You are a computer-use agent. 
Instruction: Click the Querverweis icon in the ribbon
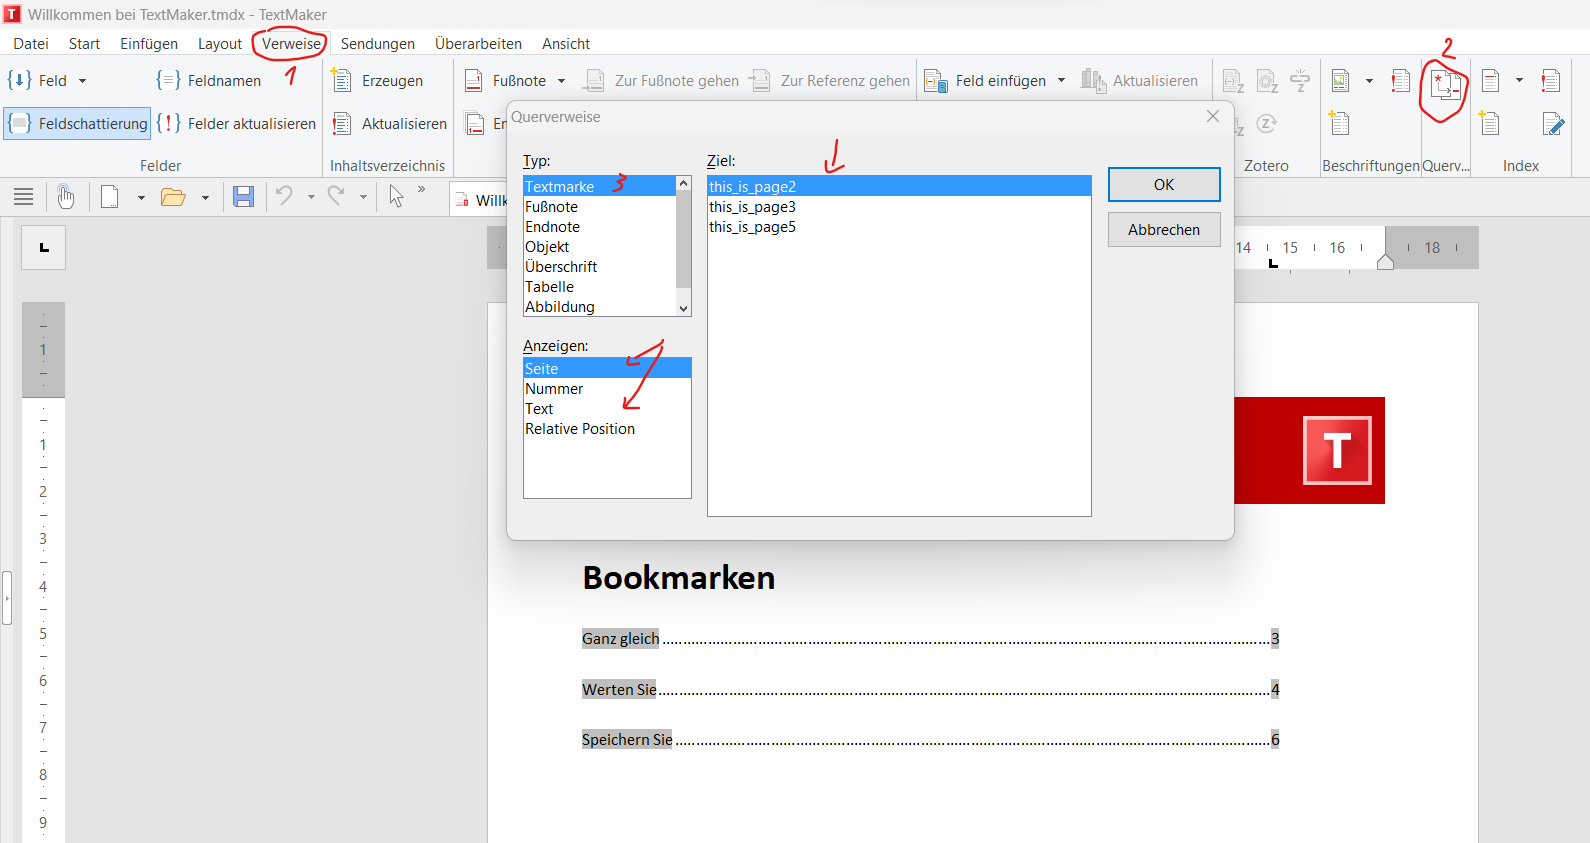pos(1444,86)
